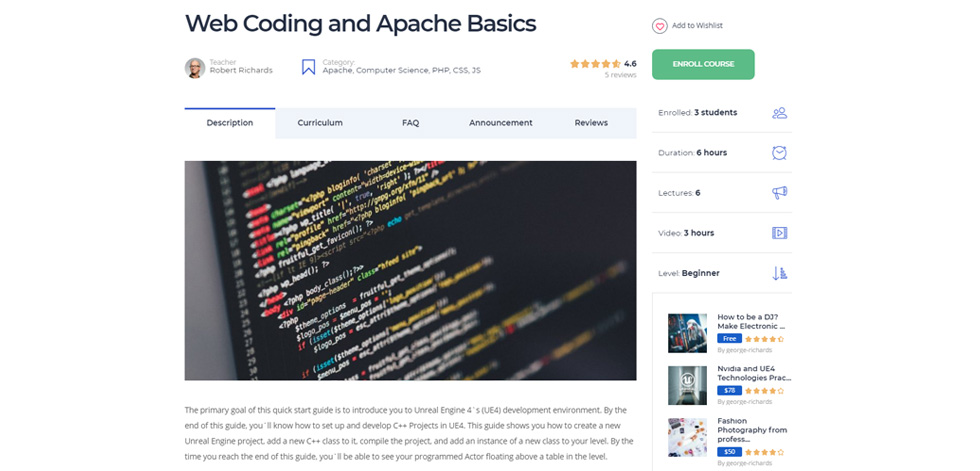Switch to the Announcement tab
Image resolution: width=980 pixels, height=471 pixels.
click(501, 123)
